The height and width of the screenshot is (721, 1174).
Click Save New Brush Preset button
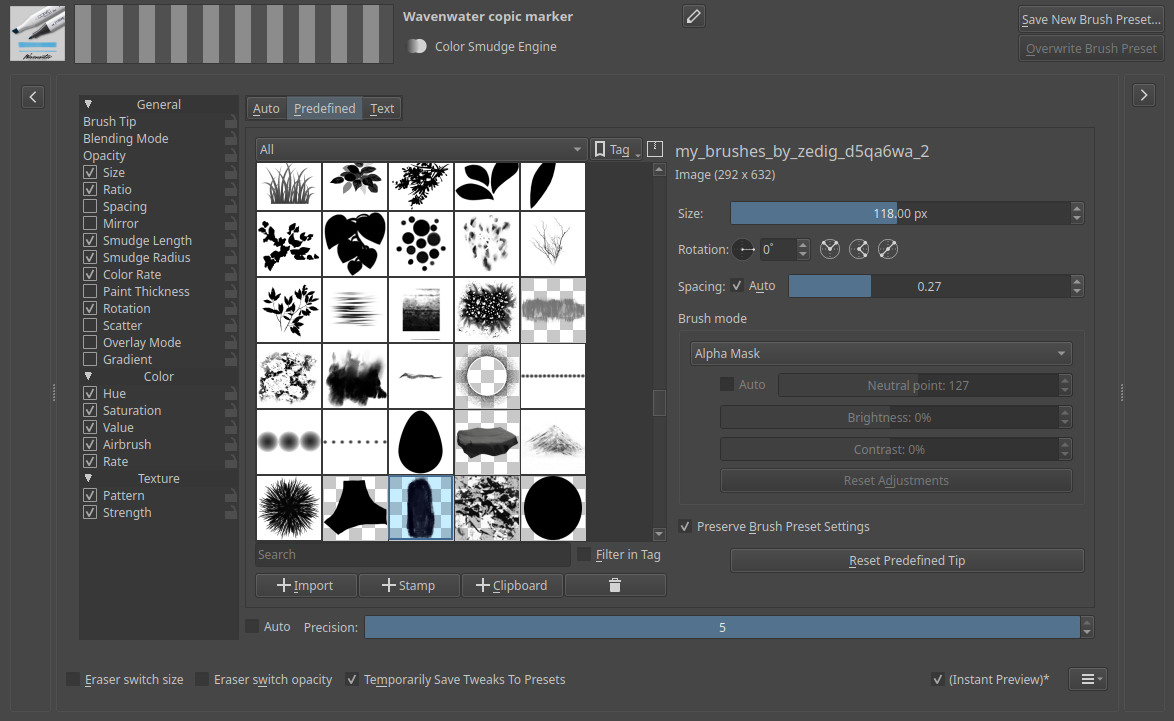1090,19
